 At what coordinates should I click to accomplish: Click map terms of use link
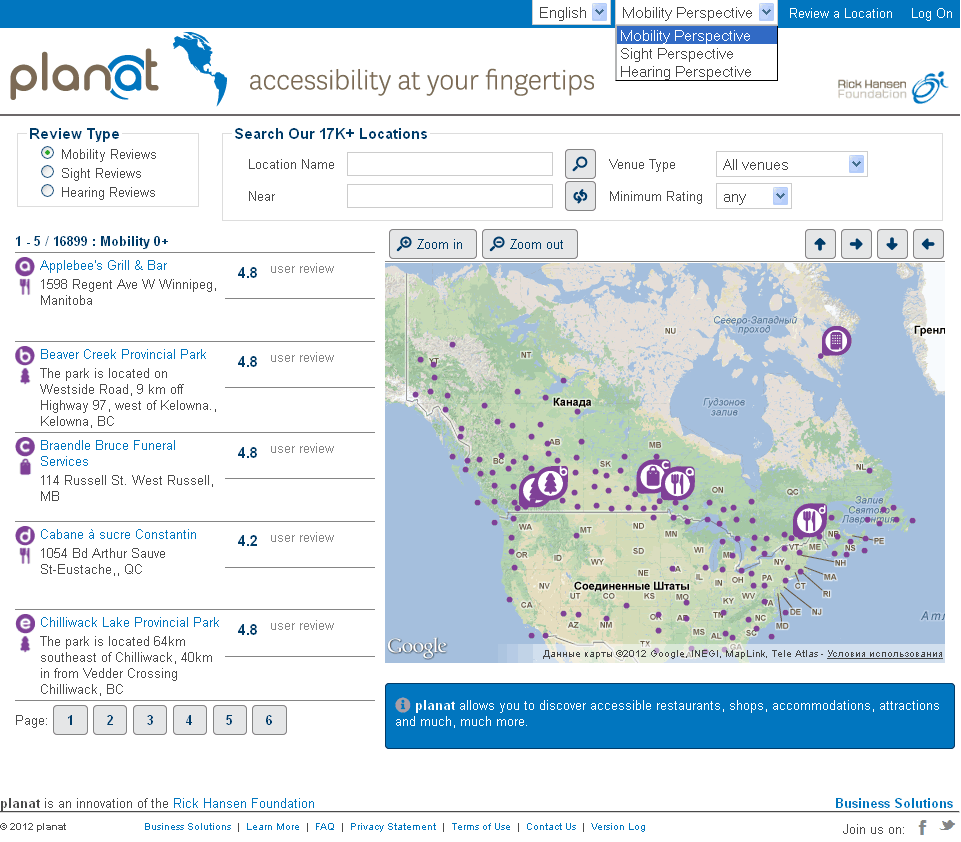[x=884, y=654]
